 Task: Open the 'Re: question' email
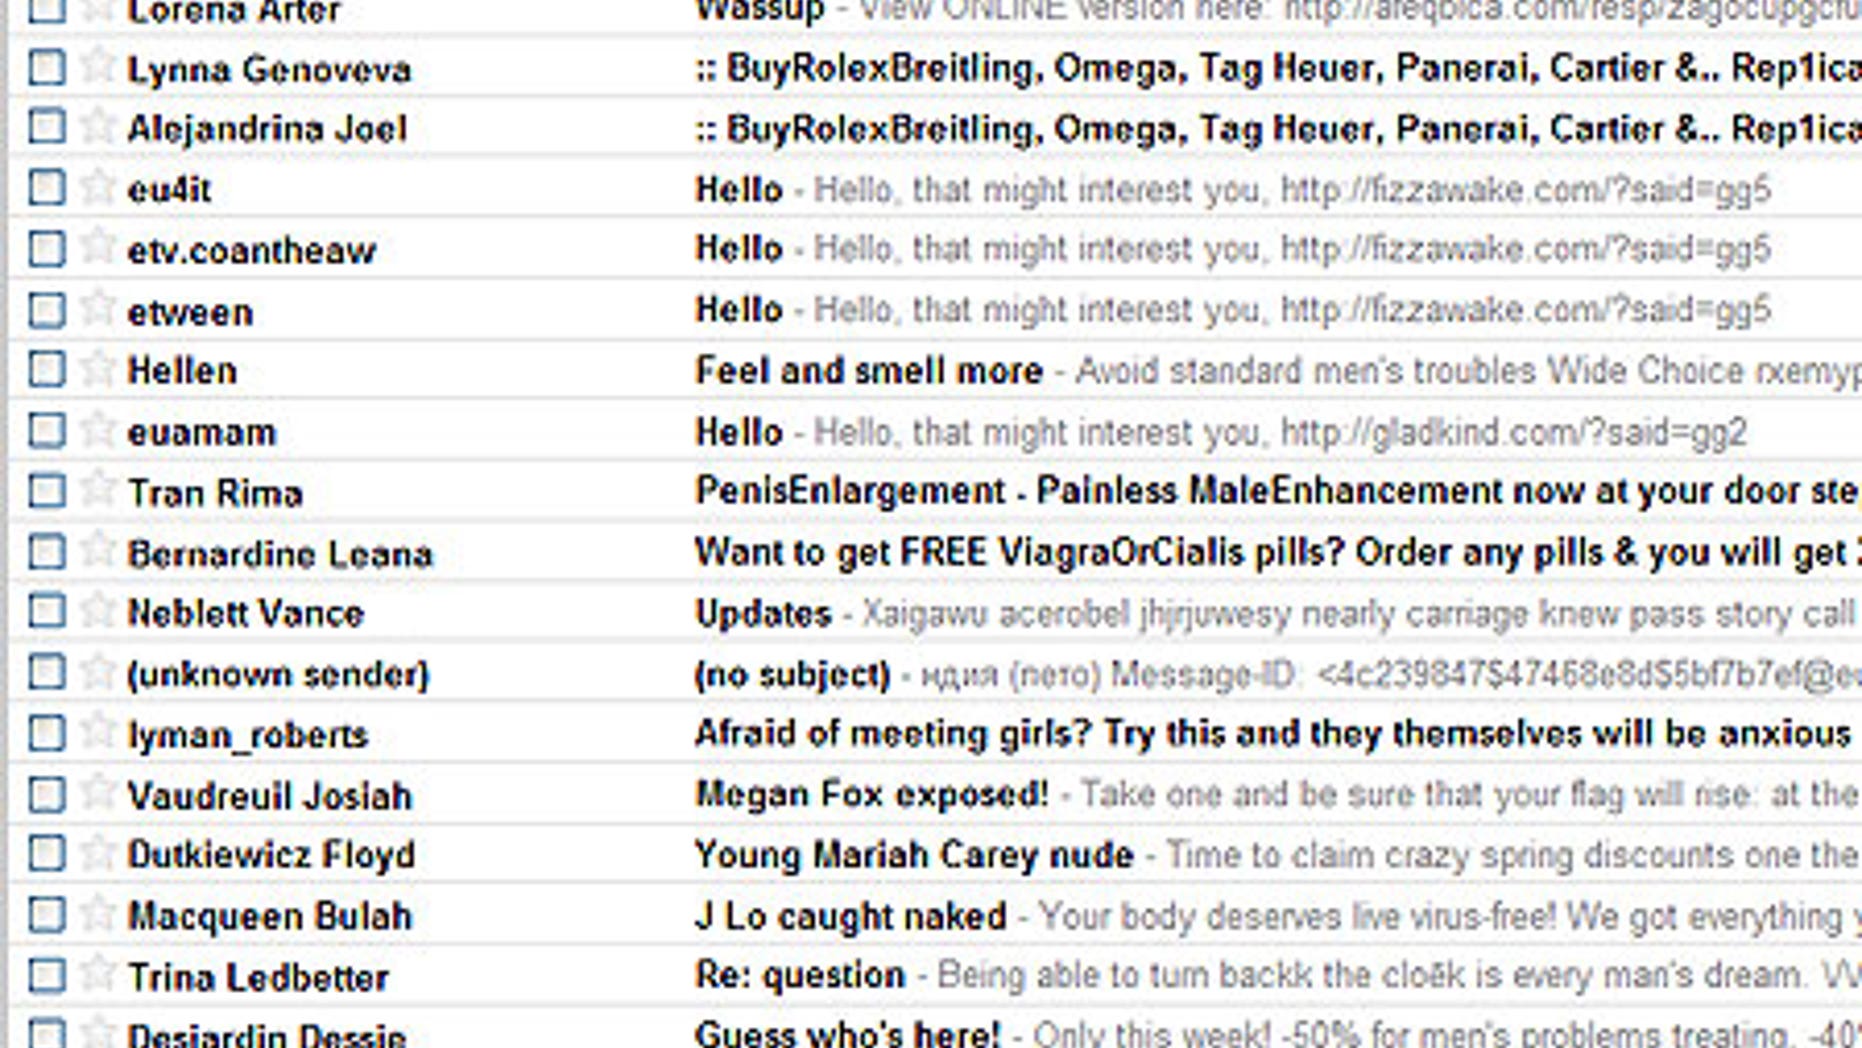799,976
